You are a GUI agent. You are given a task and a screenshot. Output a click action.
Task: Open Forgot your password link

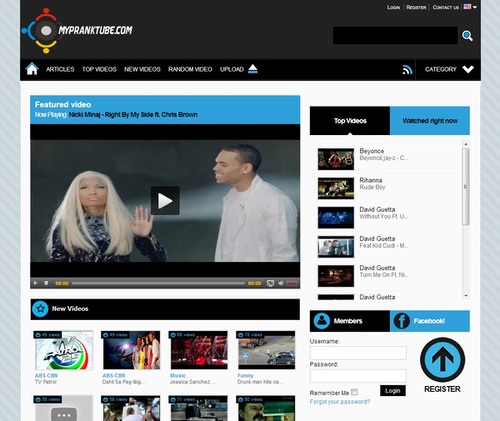point(340,402)
